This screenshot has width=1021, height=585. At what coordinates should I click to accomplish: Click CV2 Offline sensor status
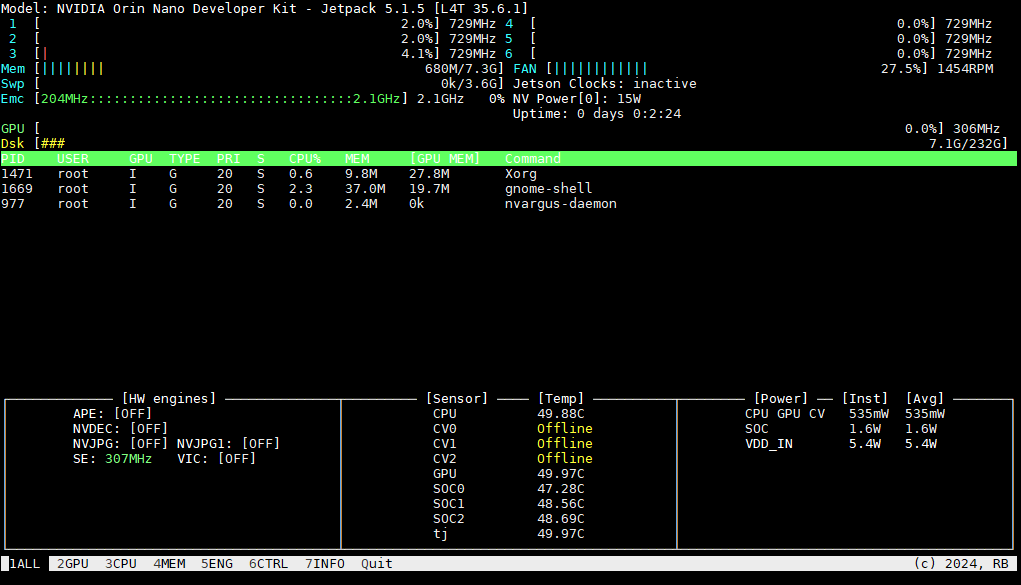(x=565, y=459)
